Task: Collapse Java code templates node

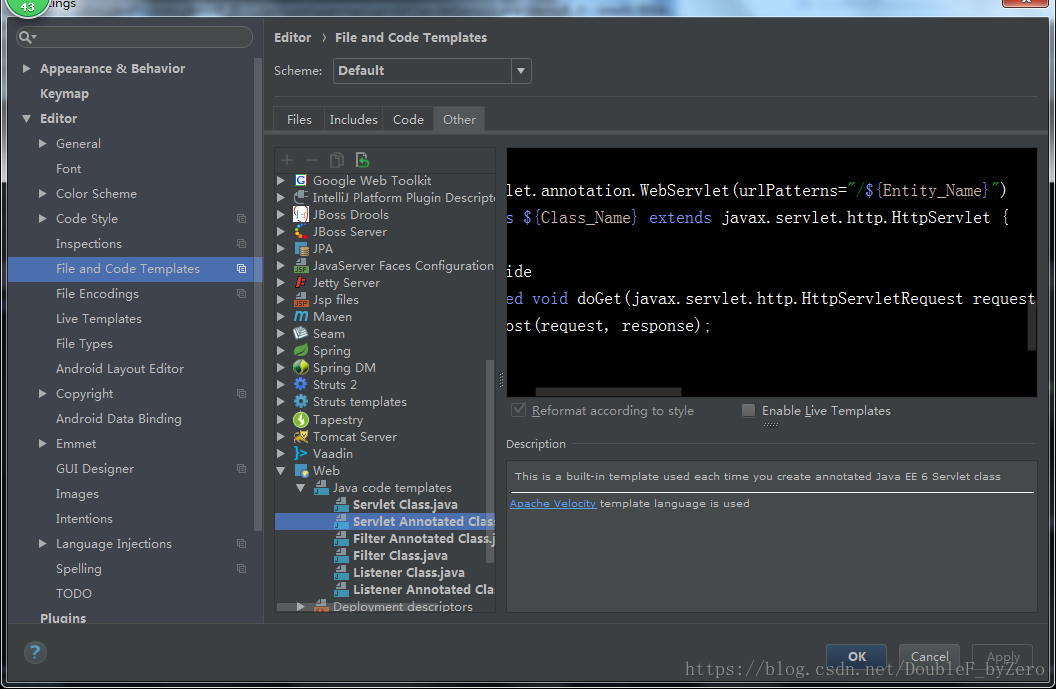Action: pyautogui.click(x=301, y=488)
